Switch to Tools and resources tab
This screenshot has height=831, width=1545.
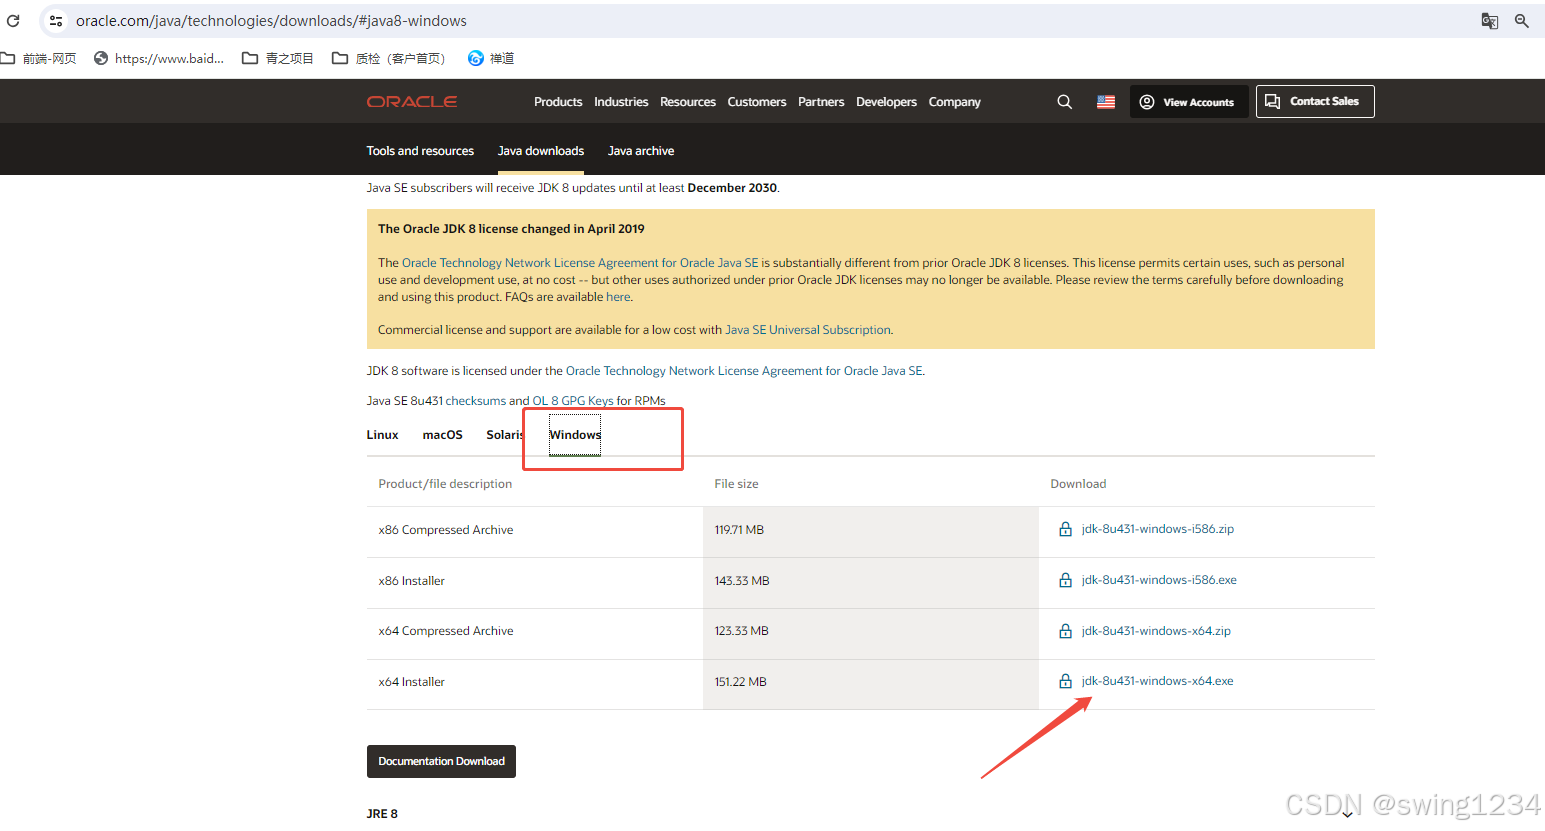pos(420,151)
